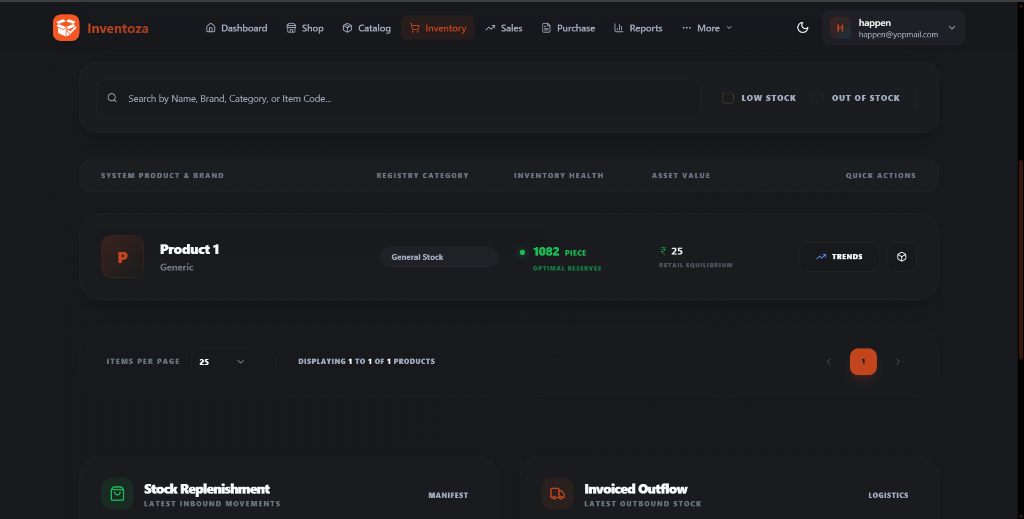This screenshot has height=519, width=1024.
Task: Open the Catalog menu item
Action: click(x=366, y=28)
